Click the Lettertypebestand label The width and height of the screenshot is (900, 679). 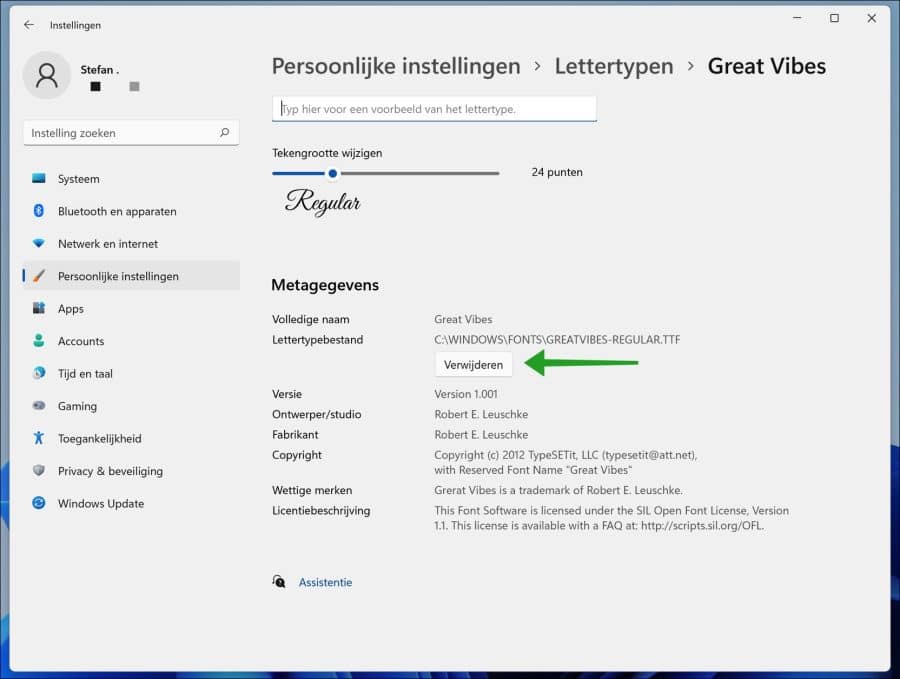(x=317, y=339)
